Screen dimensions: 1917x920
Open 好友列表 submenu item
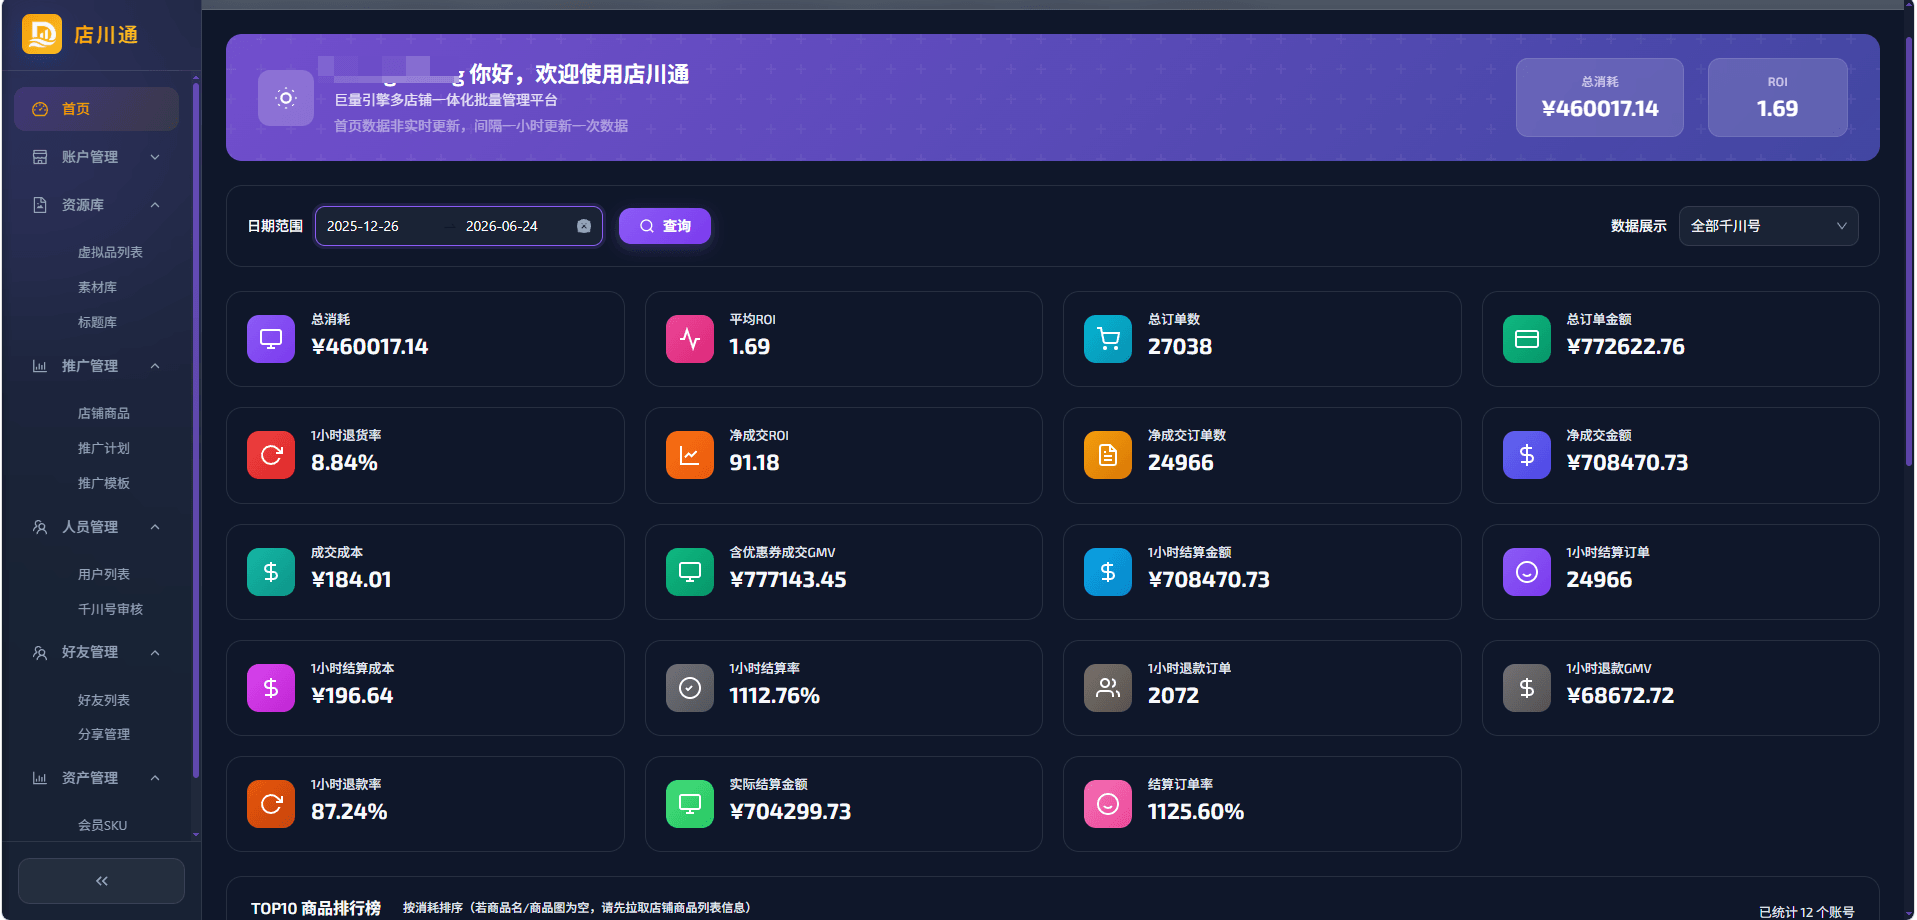(x=104, y=700)
